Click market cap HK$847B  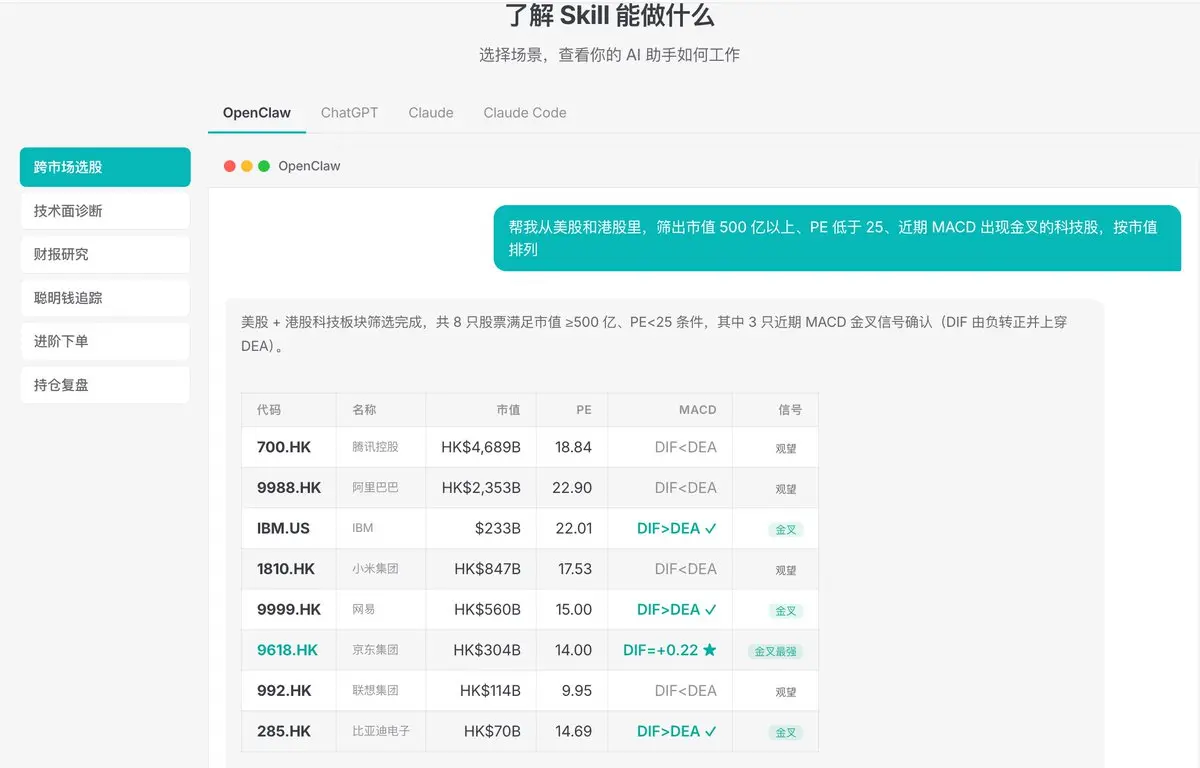pyautogui.click(x=487, y=569)
